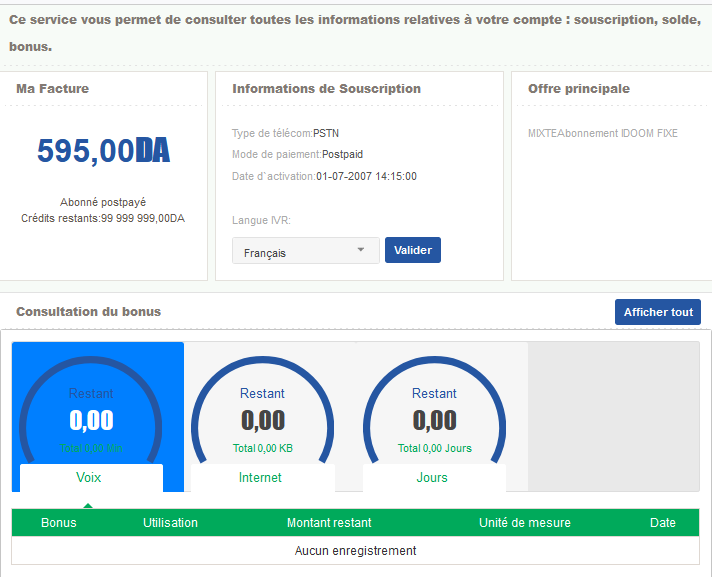Click the Aucun enregistrement table row
Viewport: 712px width, 577px height.
[355, 551]
